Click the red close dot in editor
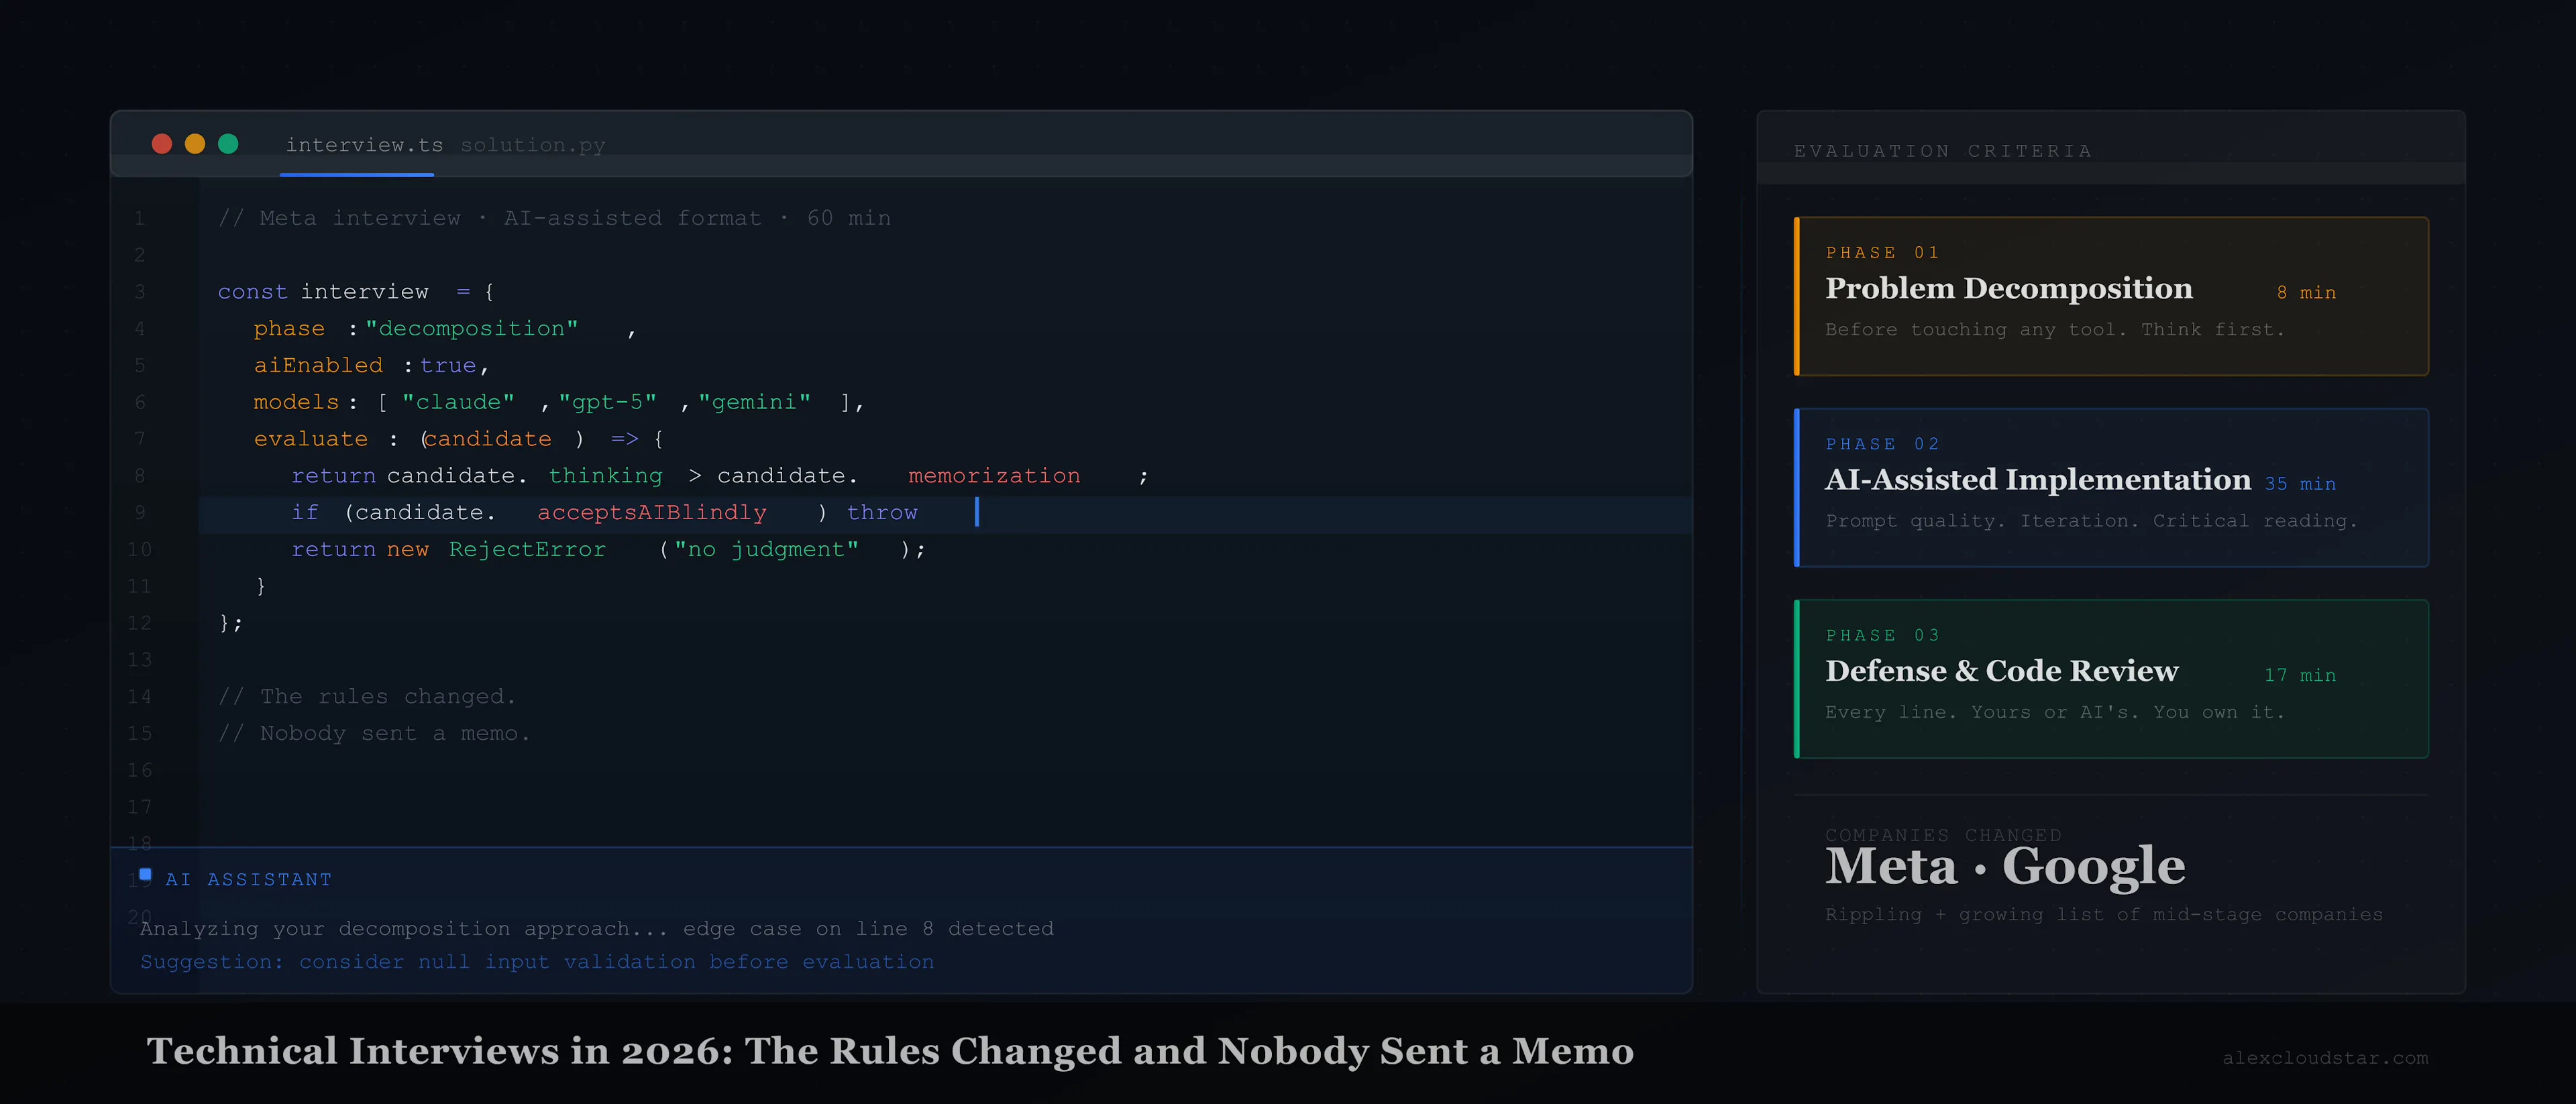The height and width of the screenshot is (1104, 2576). tap(162, 144)
